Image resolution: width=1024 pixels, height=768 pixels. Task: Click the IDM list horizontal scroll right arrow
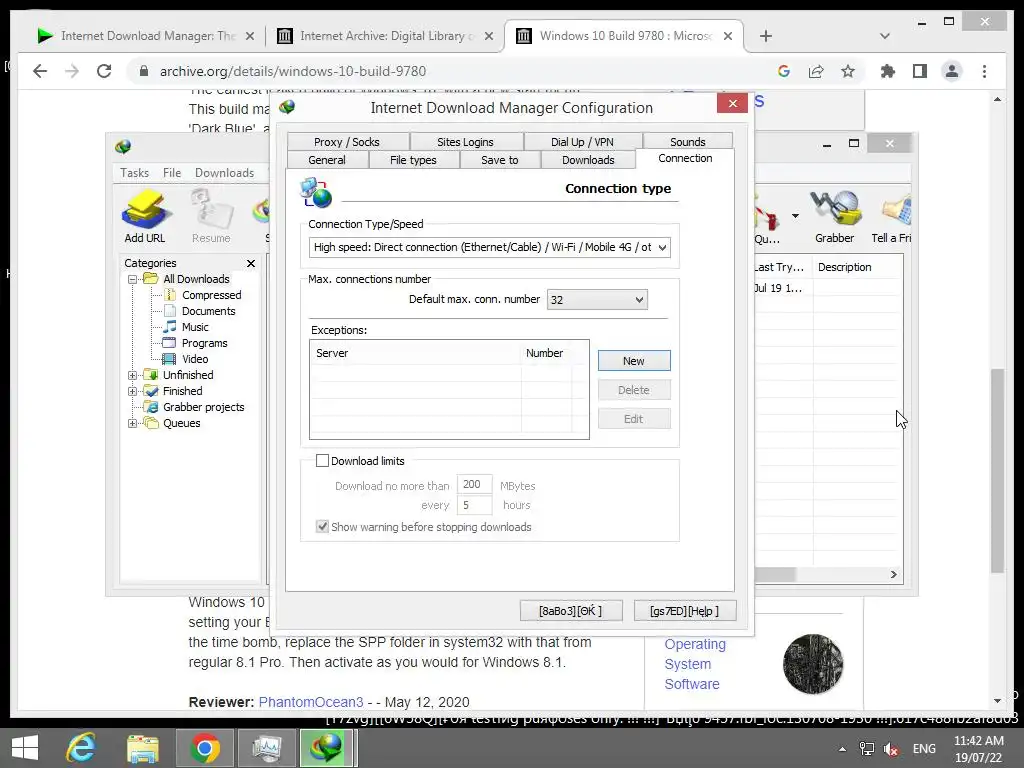[x=893, y=575]
